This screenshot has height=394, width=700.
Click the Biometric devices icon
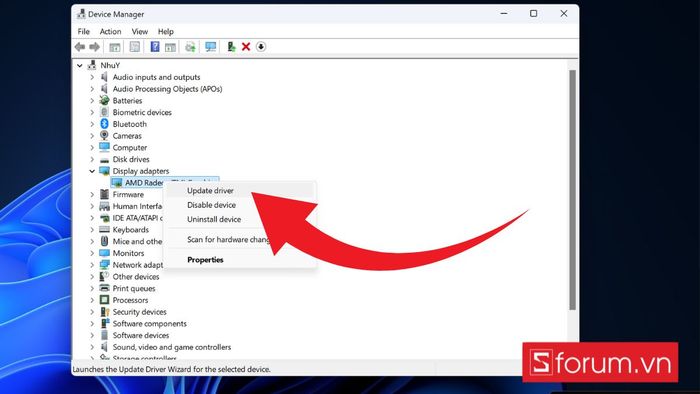104,112
